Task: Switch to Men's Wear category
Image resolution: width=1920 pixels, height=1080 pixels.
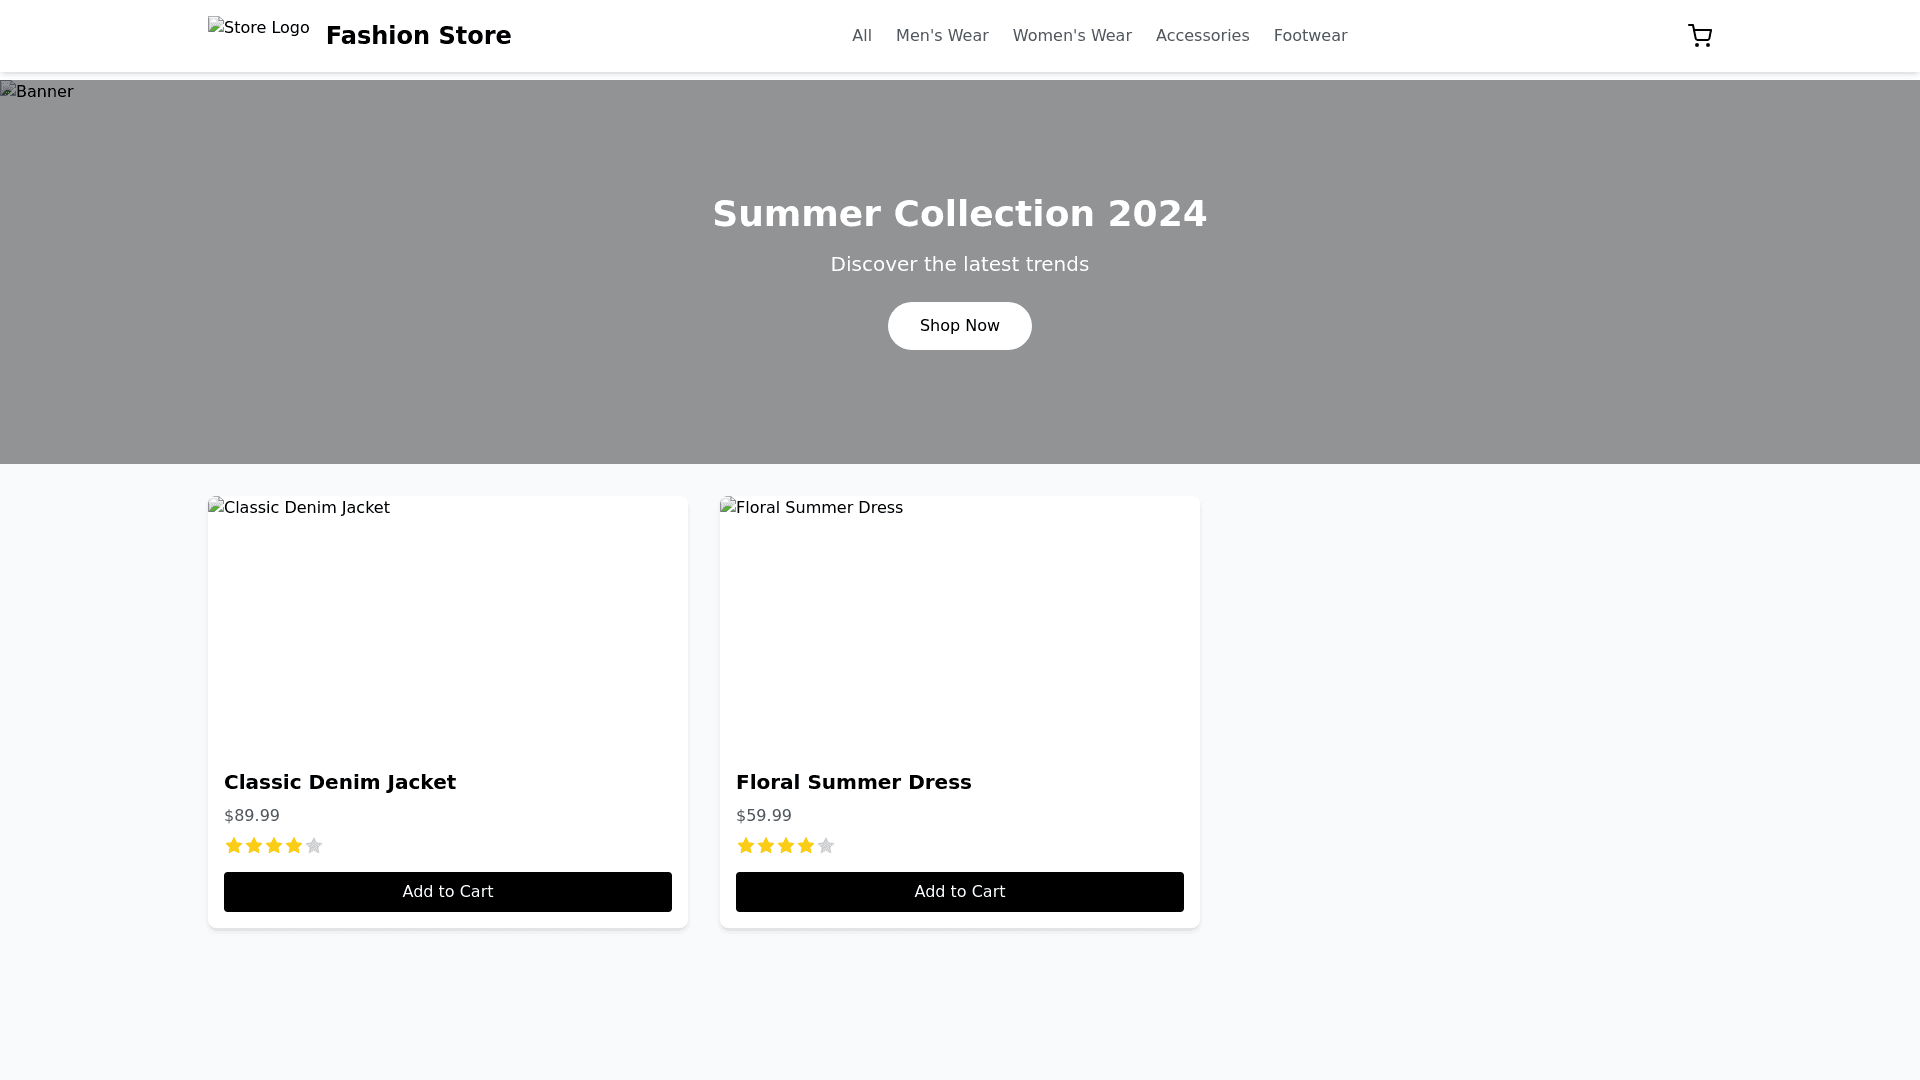Action: [942, 36]
